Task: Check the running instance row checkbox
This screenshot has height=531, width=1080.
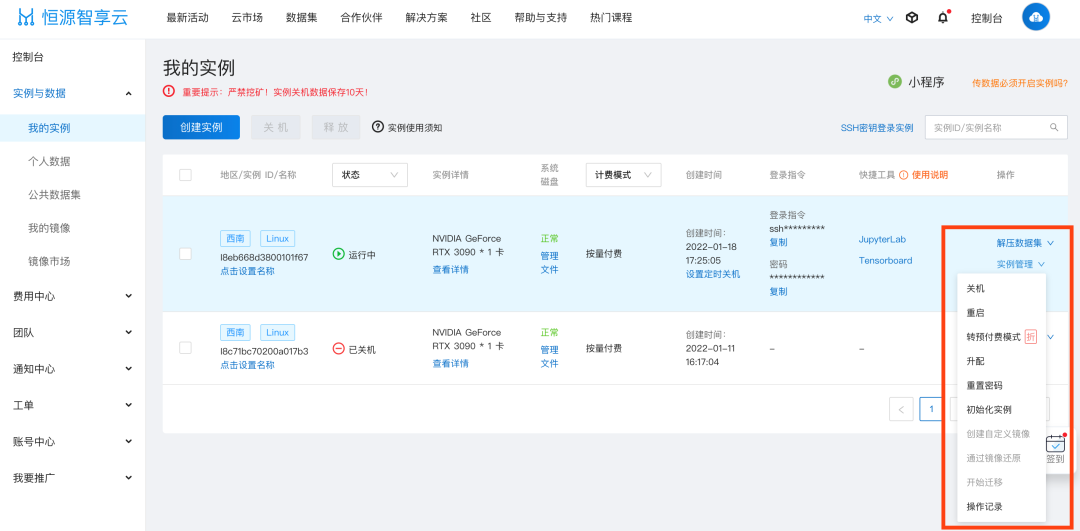Action: (x=185, y=254)
